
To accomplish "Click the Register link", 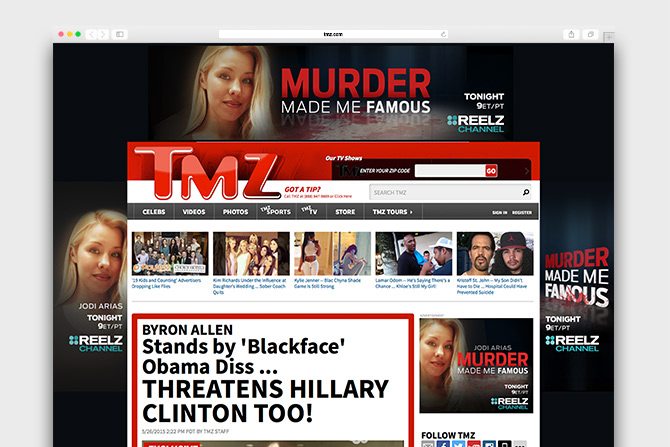I will (522, 212).
